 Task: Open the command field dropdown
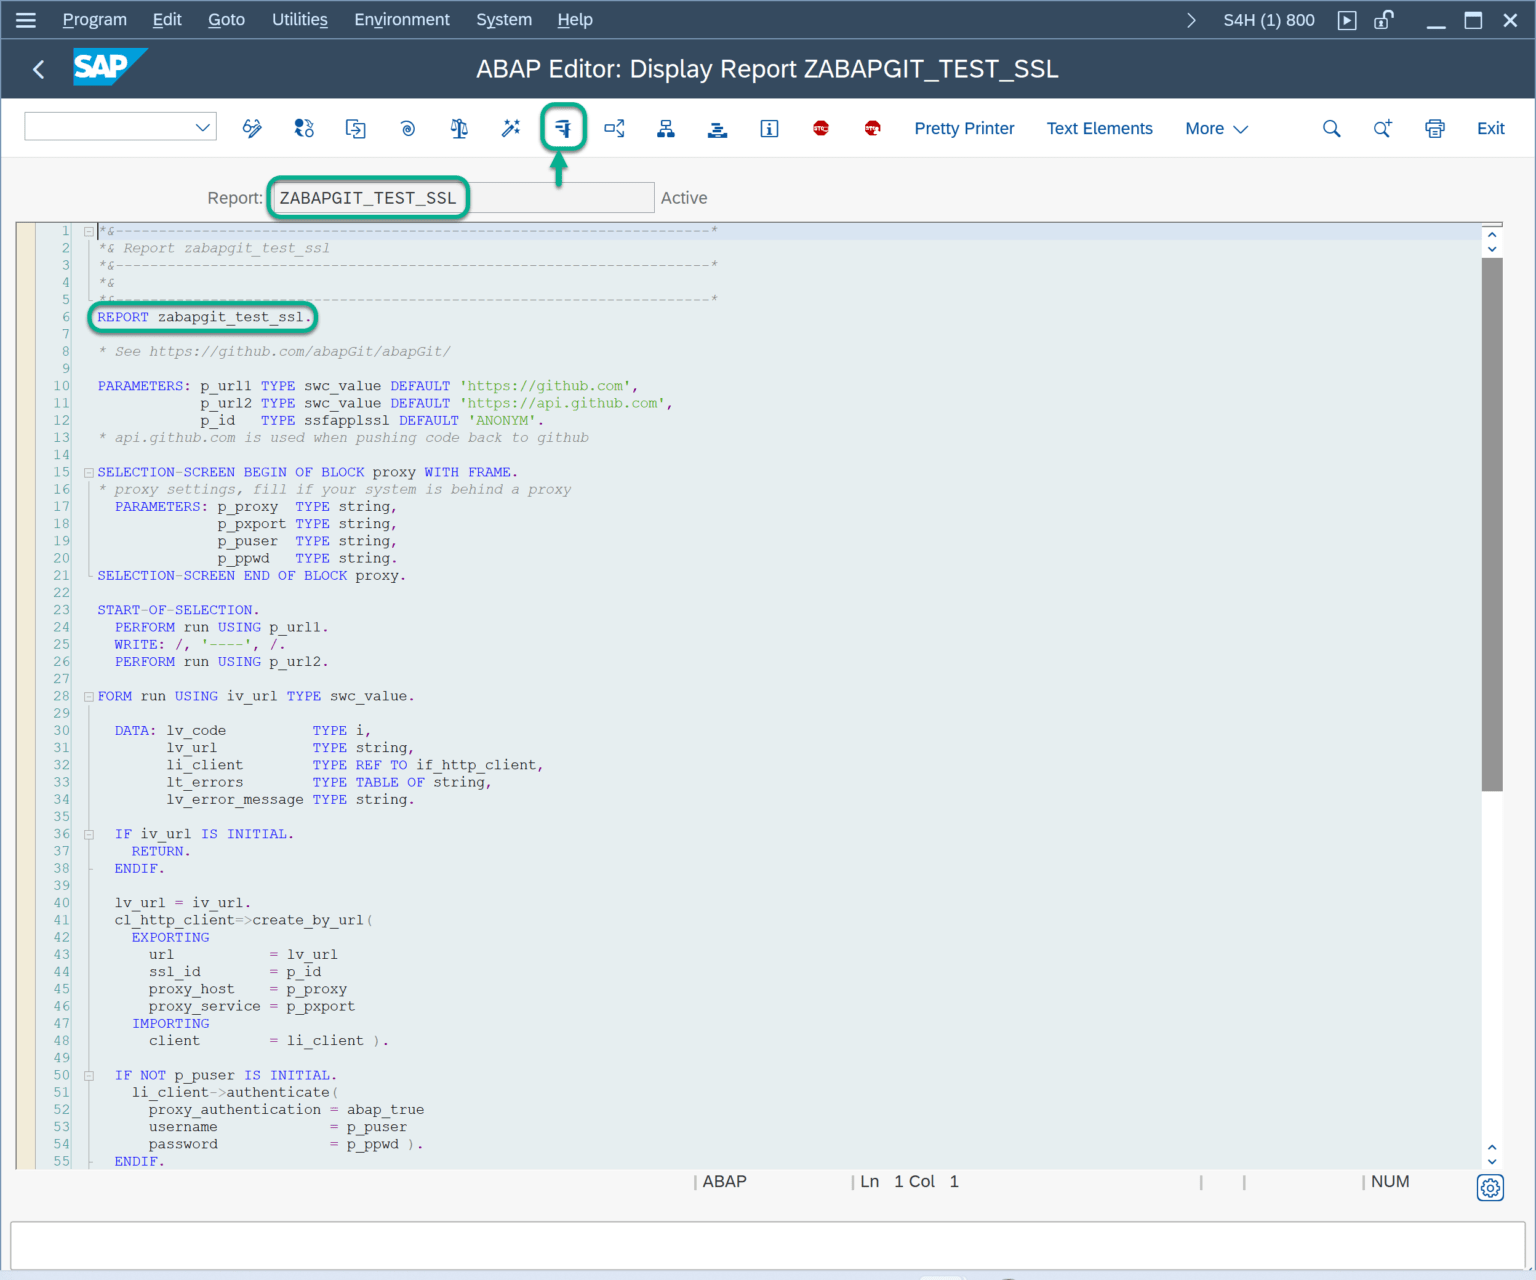pyautogui.click(x=203, y=127)
